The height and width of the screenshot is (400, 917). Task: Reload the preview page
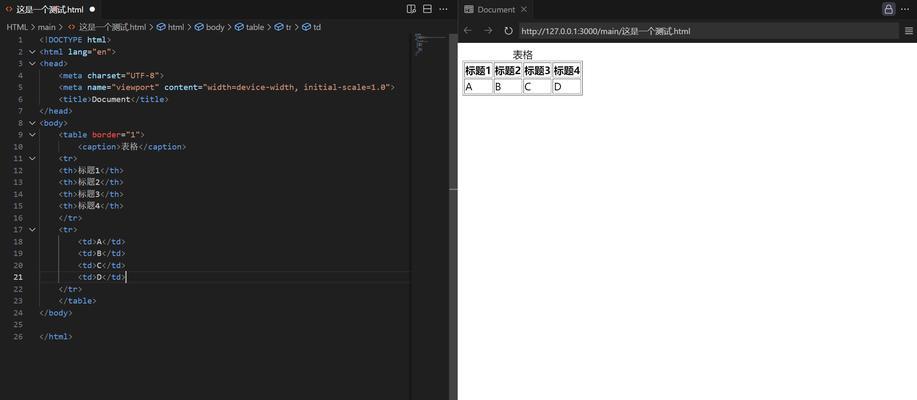point(508,30)
